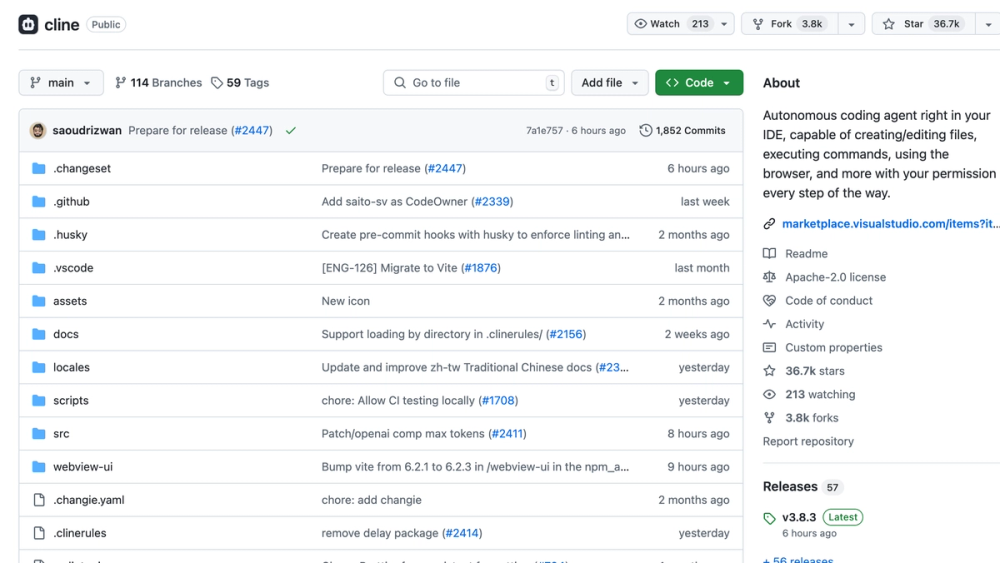Open 'chore: add changie' commit message
This screenshot has width=1000, height=563.
pos(371,500)
